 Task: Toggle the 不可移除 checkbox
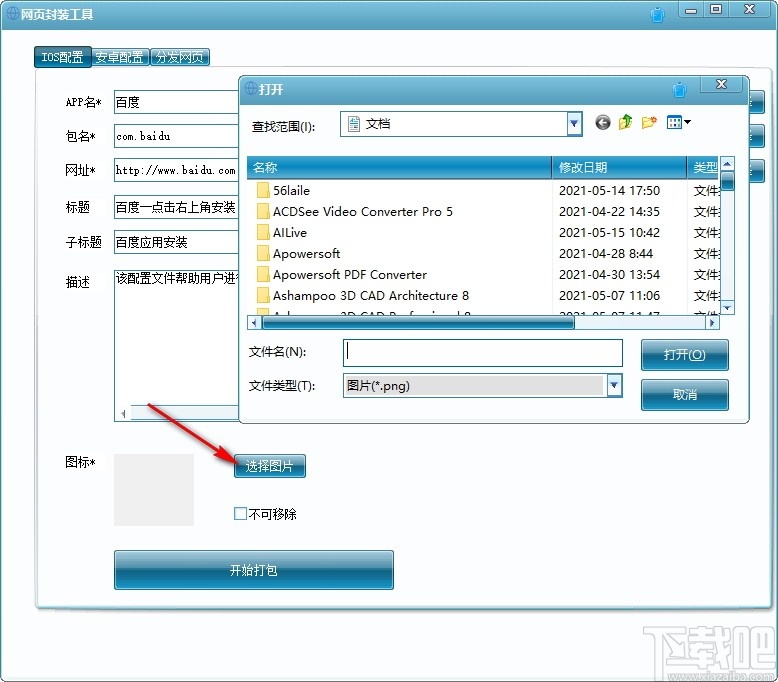240,513
